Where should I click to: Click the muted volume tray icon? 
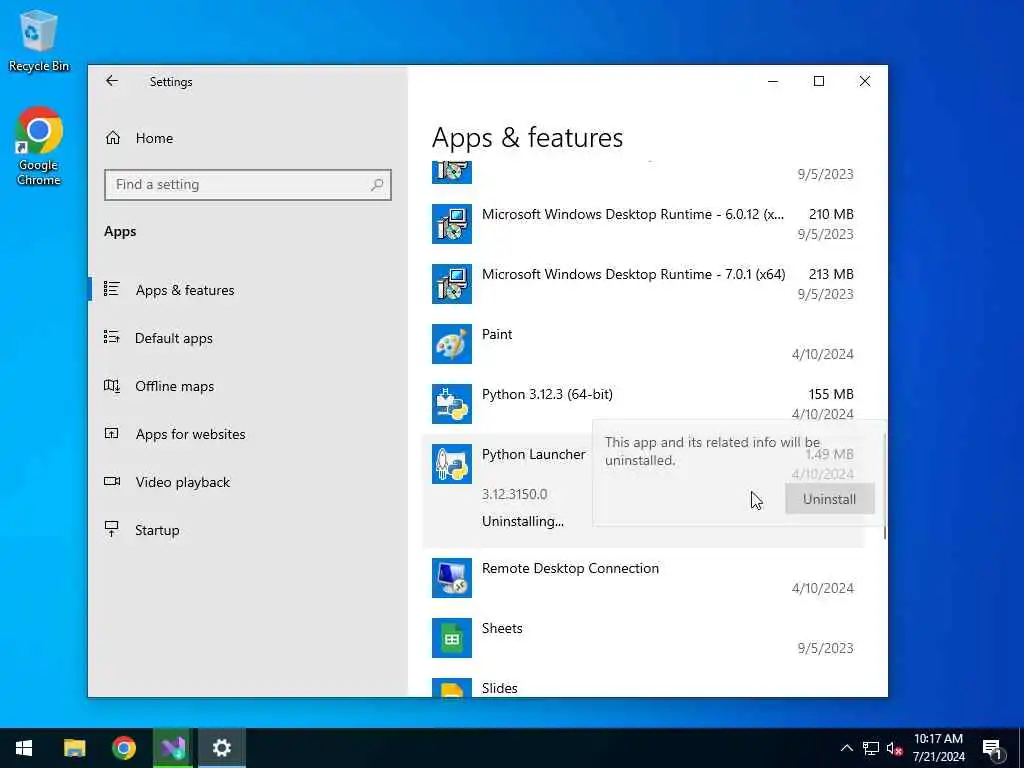pyautogui.click(x=895, y=748)
